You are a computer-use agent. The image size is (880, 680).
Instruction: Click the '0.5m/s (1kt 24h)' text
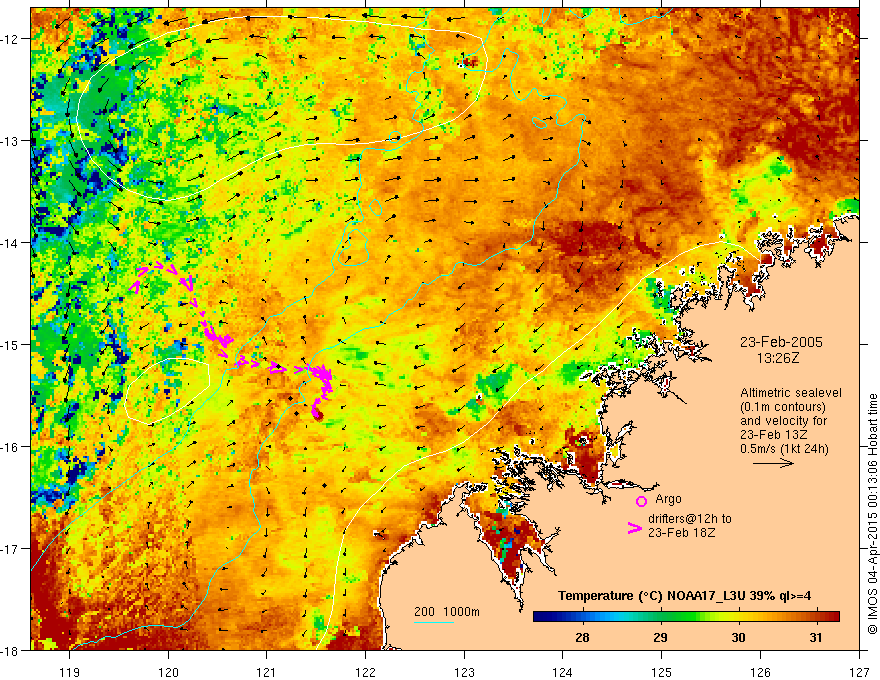pyautogui.click(x=784, y=449)
